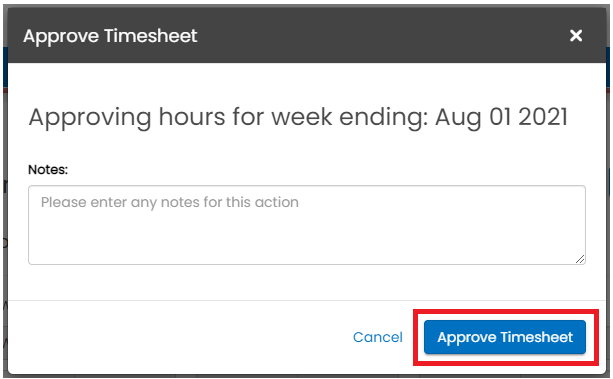The height and width of the screenshot is (379, 613).
Task: Close the Approve Timesheet dialog with X
Action: [x=575, y=36]
